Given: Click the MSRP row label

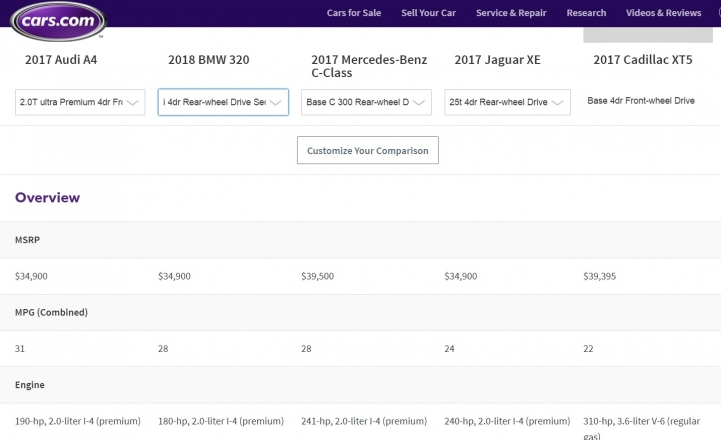Looking at the screenshot, I should (x=28, y=240).
